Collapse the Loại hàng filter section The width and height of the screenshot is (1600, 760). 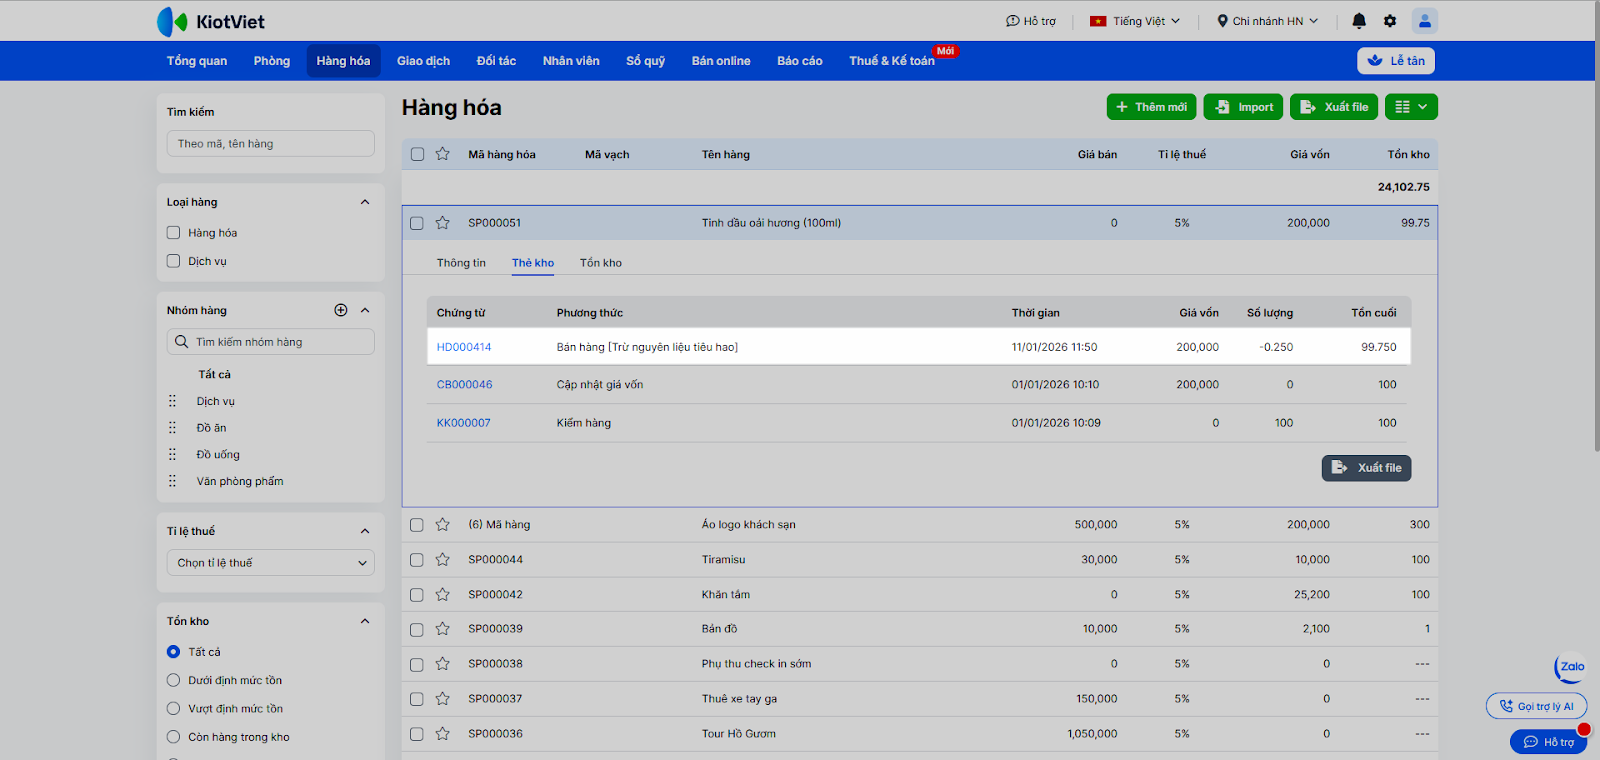point(365,202)
